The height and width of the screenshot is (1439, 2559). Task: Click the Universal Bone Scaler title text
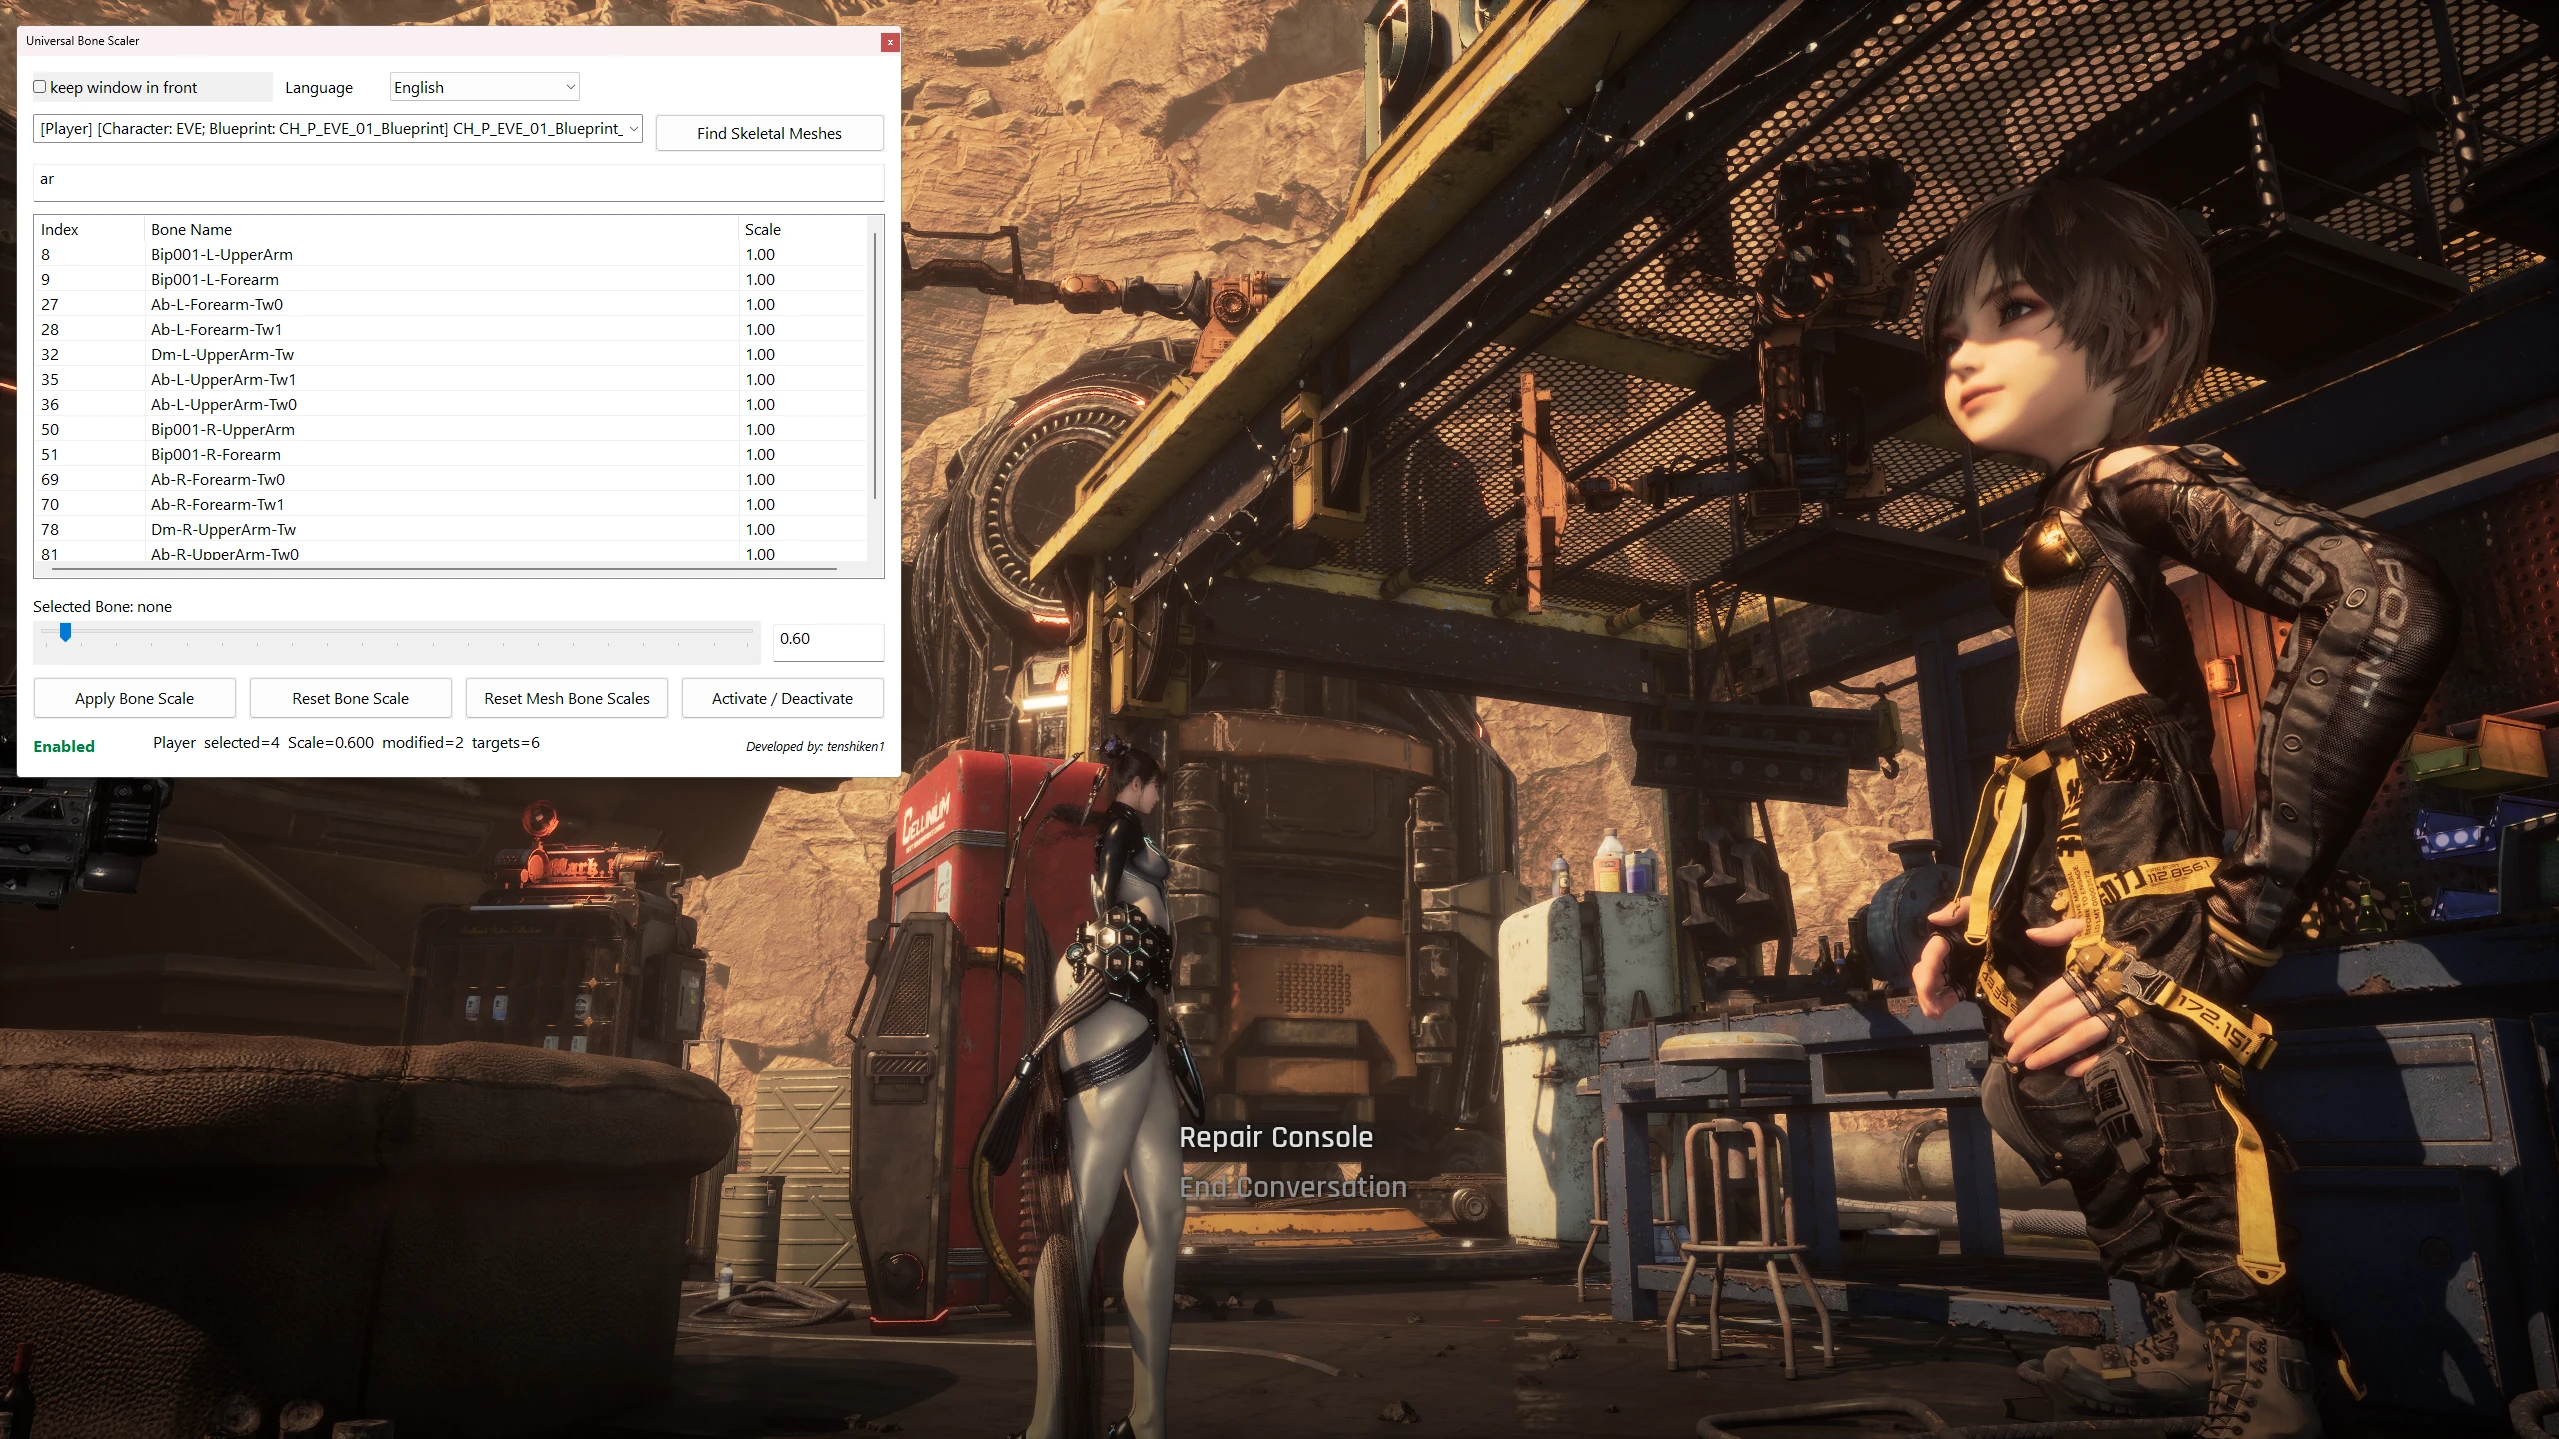[83, 41]
